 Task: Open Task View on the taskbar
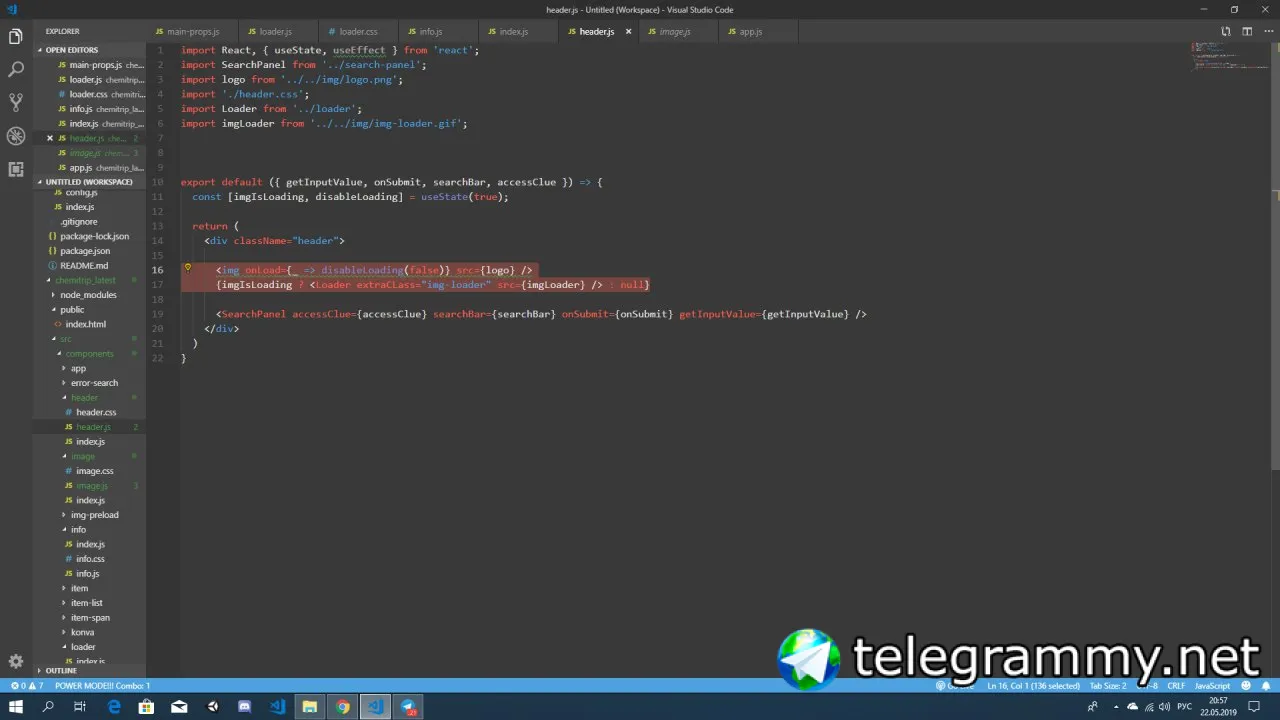pyautogui.click(x=80, y=707)
